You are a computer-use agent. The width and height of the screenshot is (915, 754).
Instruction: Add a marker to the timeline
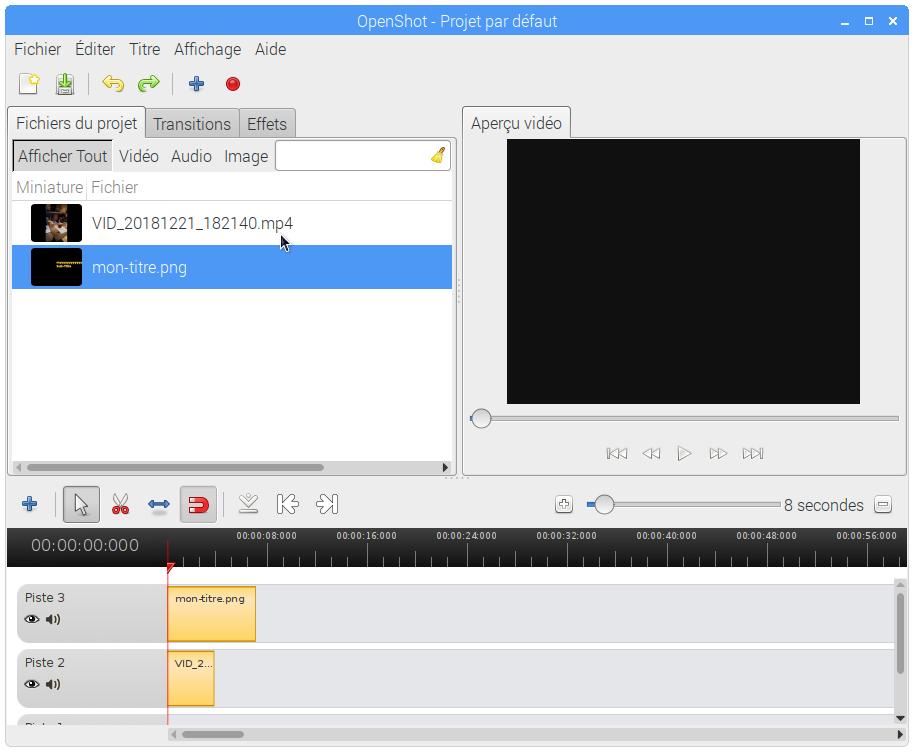click(249, 504)
